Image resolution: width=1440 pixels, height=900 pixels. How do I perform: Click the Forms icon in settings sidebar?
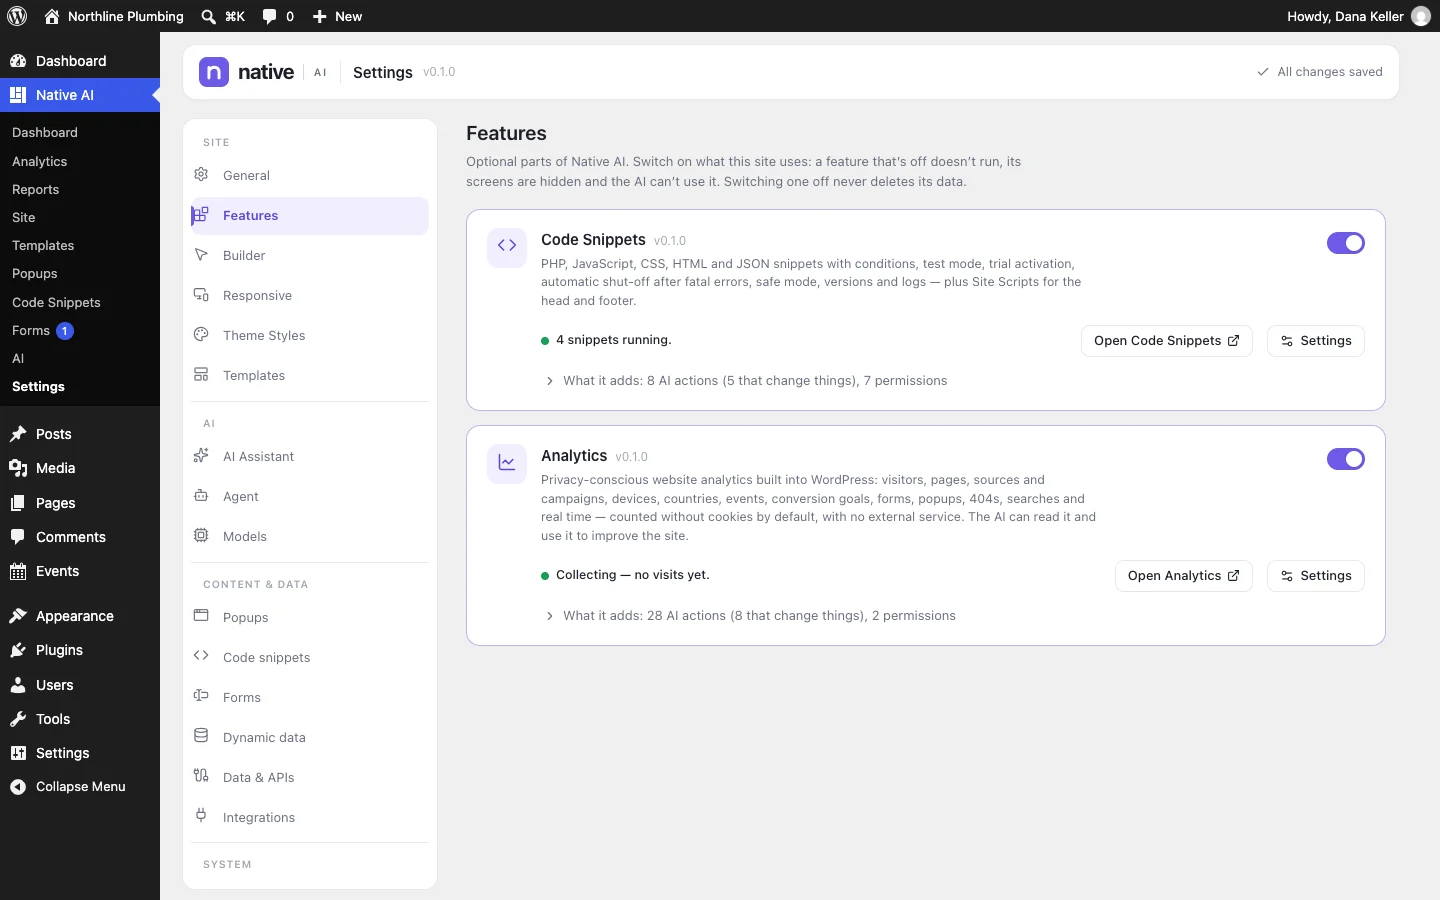tap(201, 697)
